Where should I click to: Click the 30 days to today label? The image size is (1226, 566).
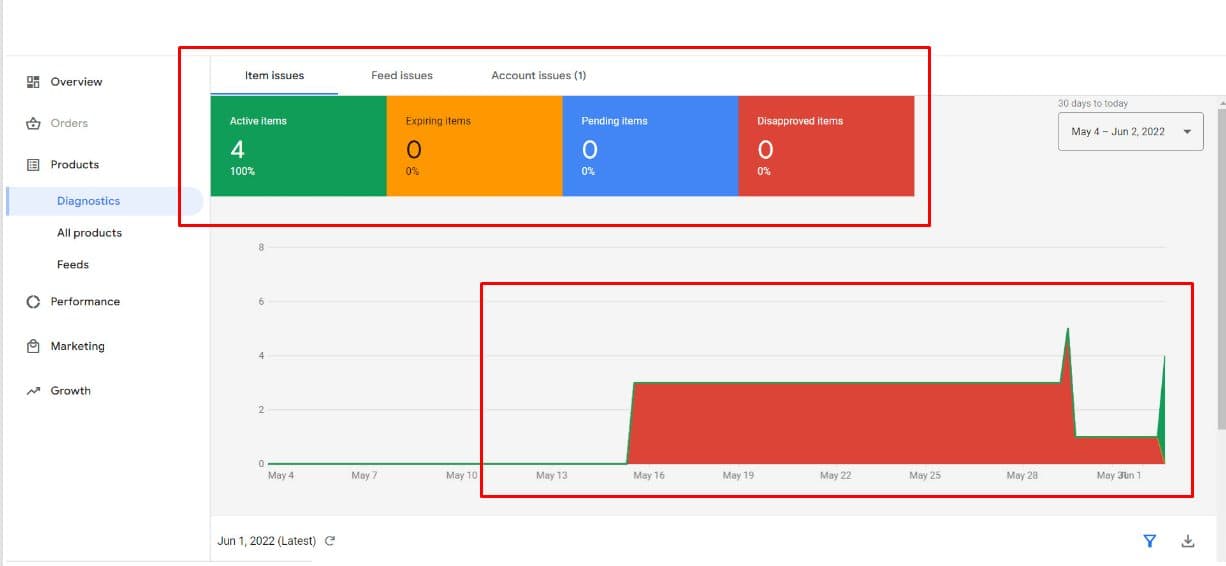1093,104
